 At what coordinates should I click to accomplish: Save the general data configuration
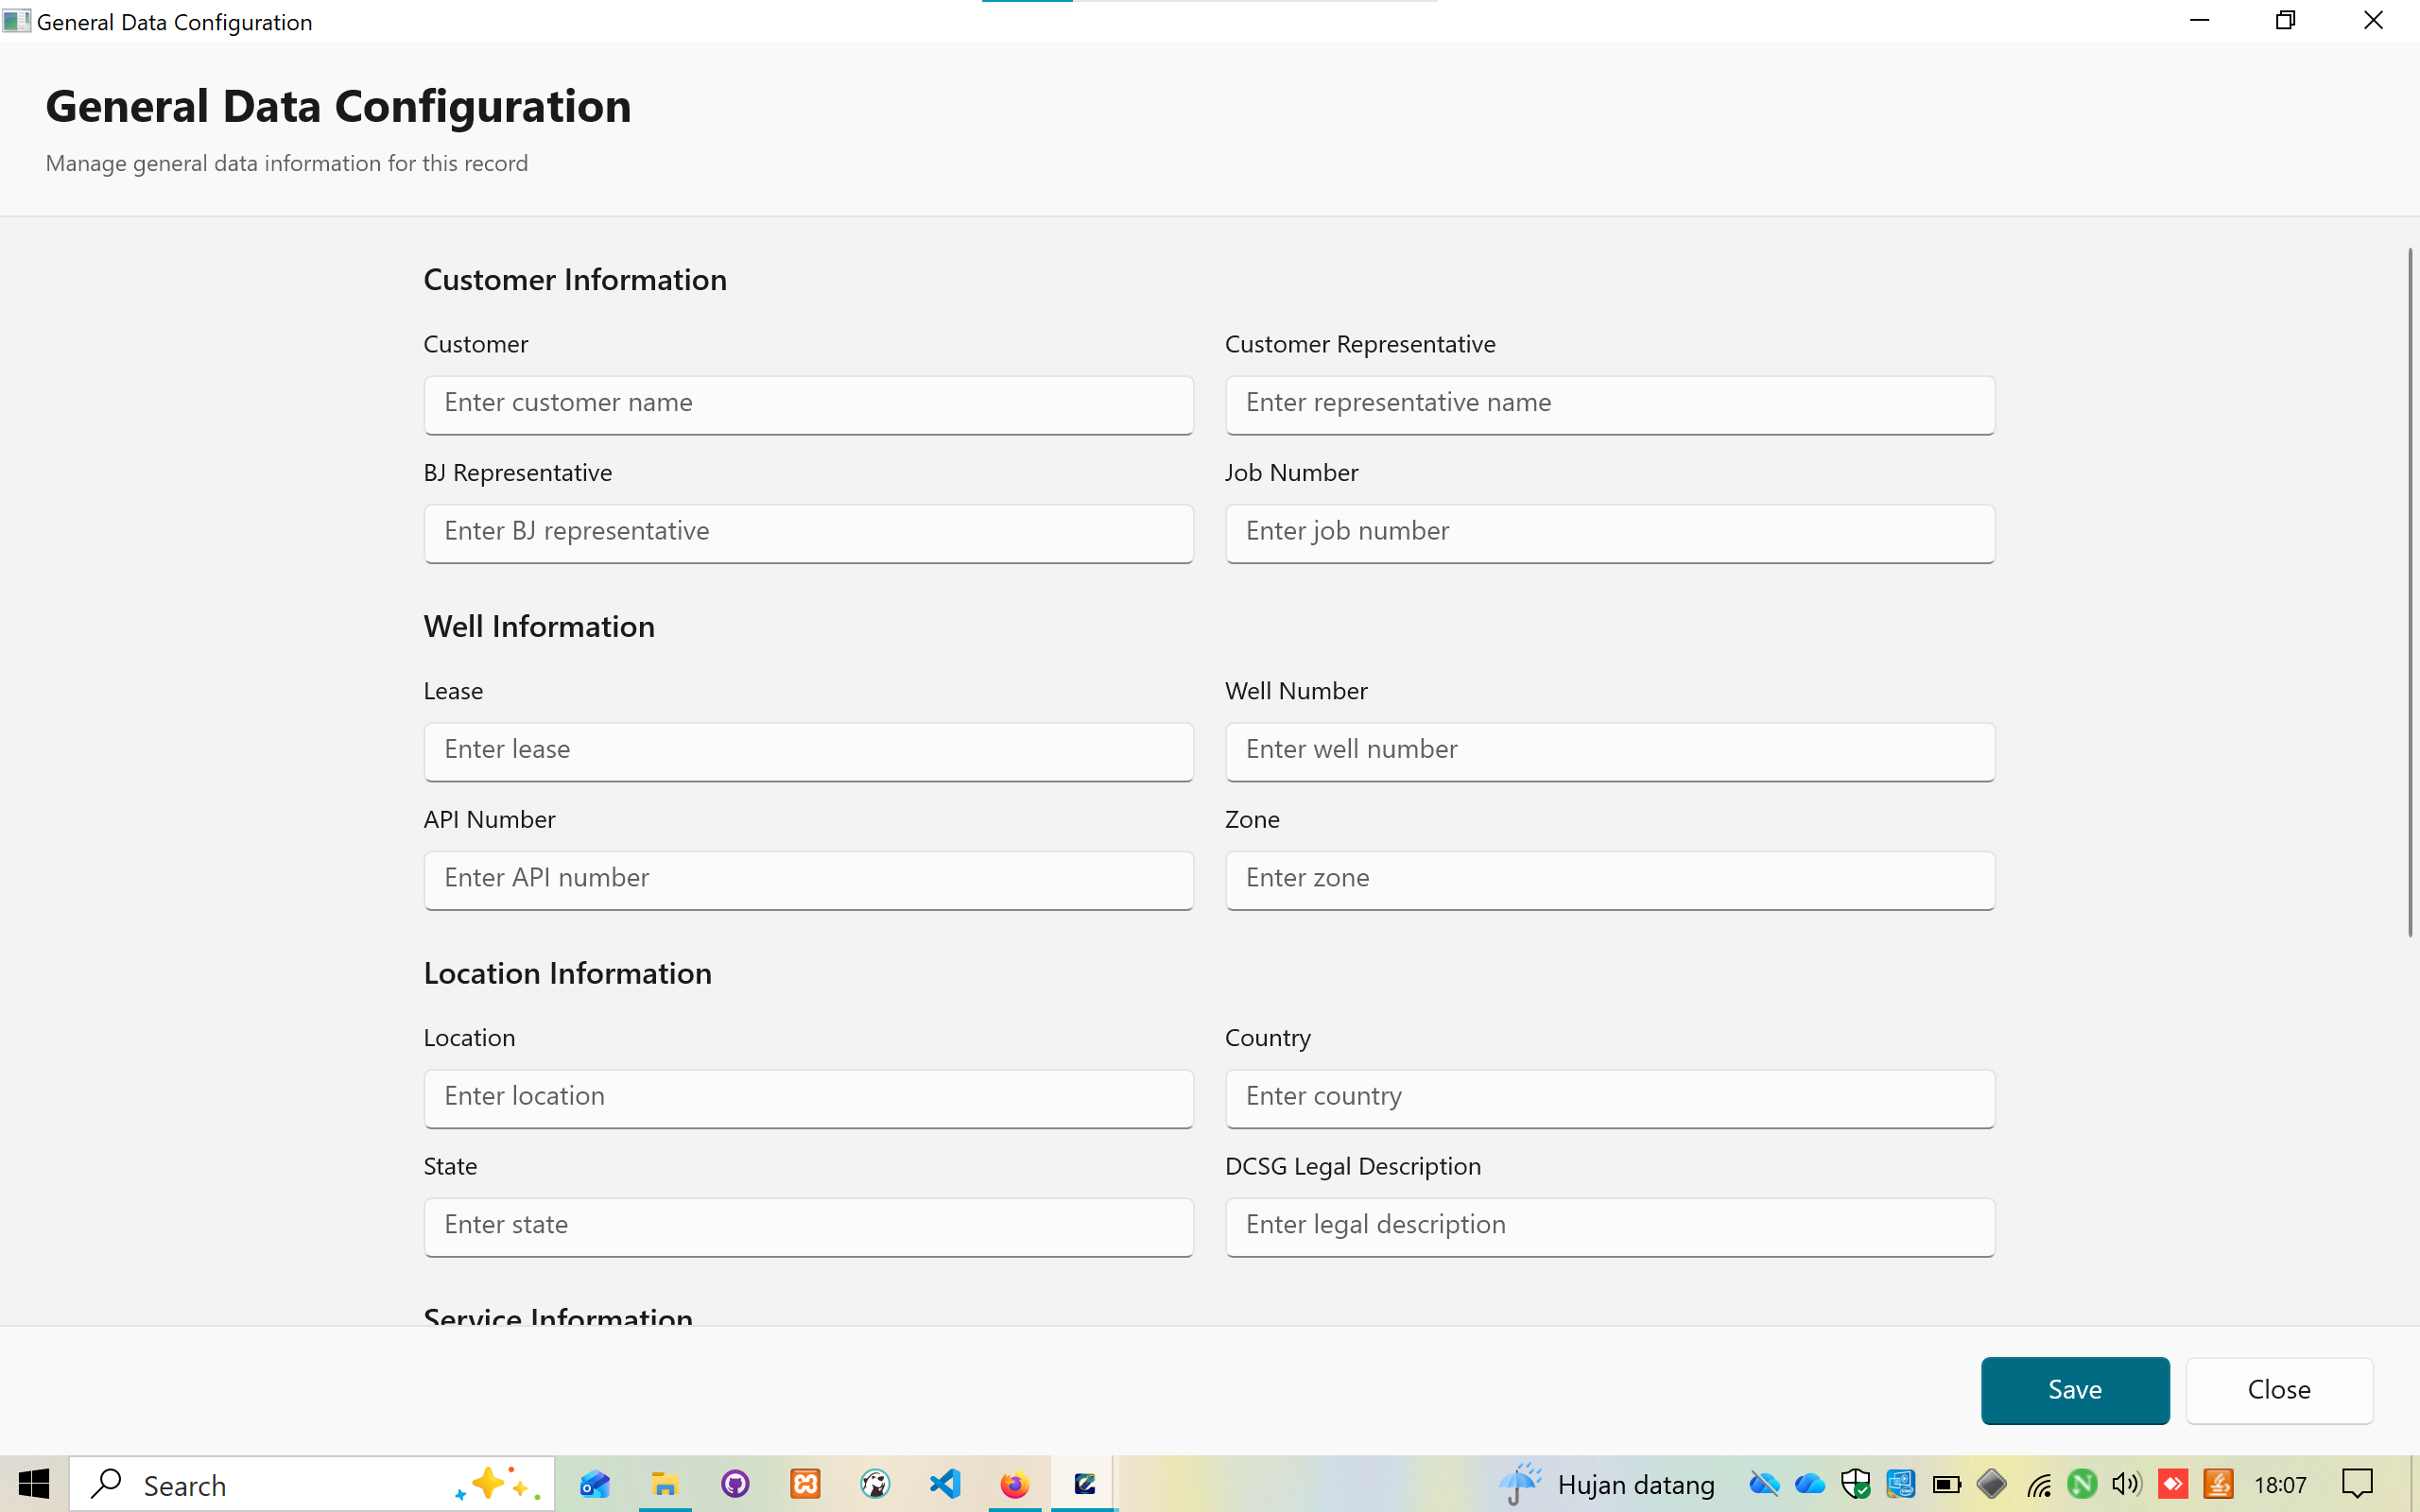click(x=2074, y=1390)
